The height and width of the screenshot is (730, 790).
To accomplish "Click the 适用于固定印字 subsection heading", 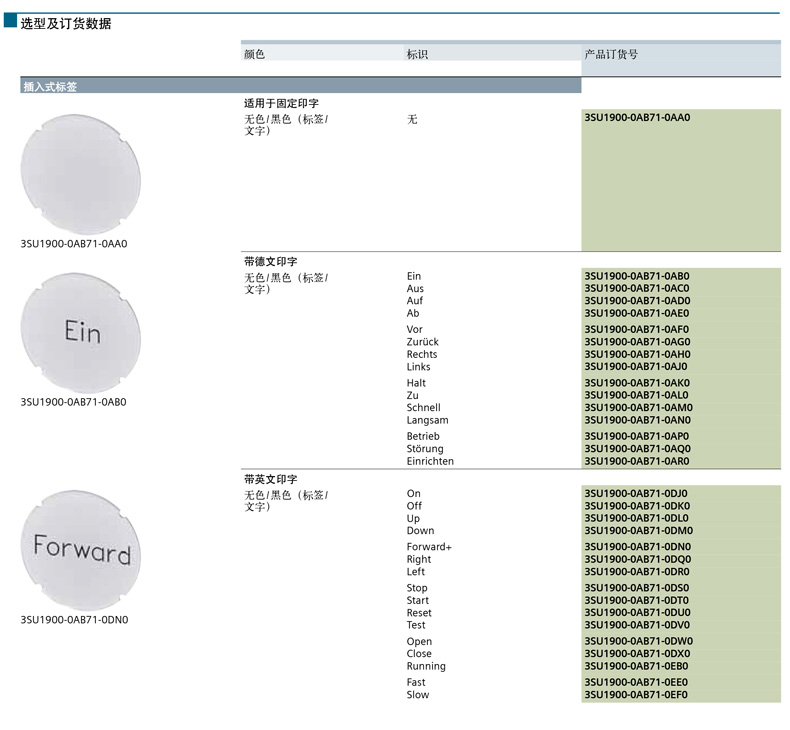I will coord(281,103).
